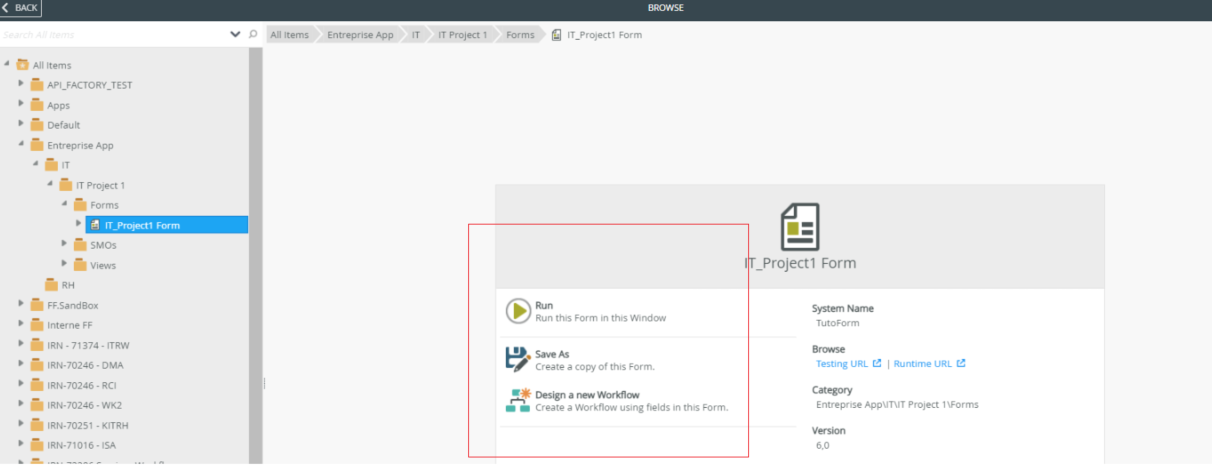
Task: Click the large IT_Project1 Form document icon
Action: pyautogui.click(x=799, y=227)
